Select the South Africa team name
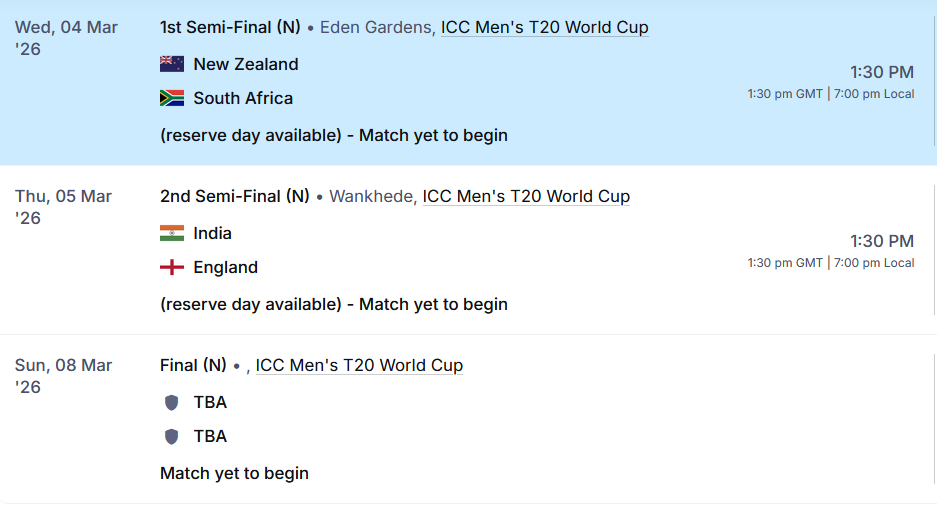 (x=243, y=98)
